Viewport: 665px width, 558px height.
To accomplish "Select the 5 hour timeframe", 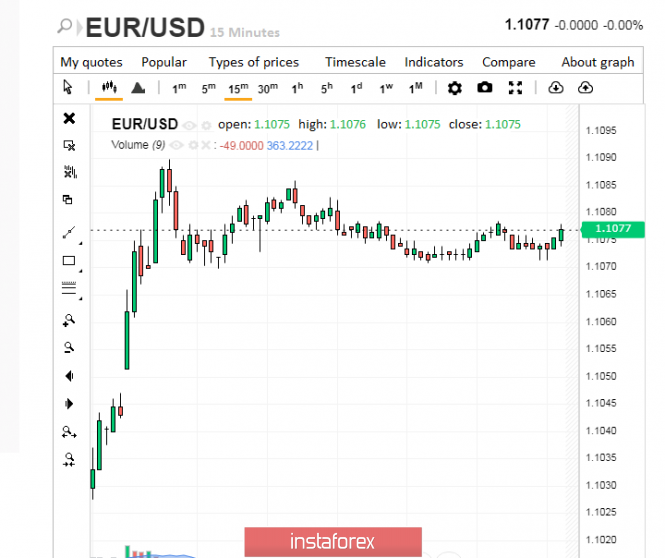I will 327,88.
